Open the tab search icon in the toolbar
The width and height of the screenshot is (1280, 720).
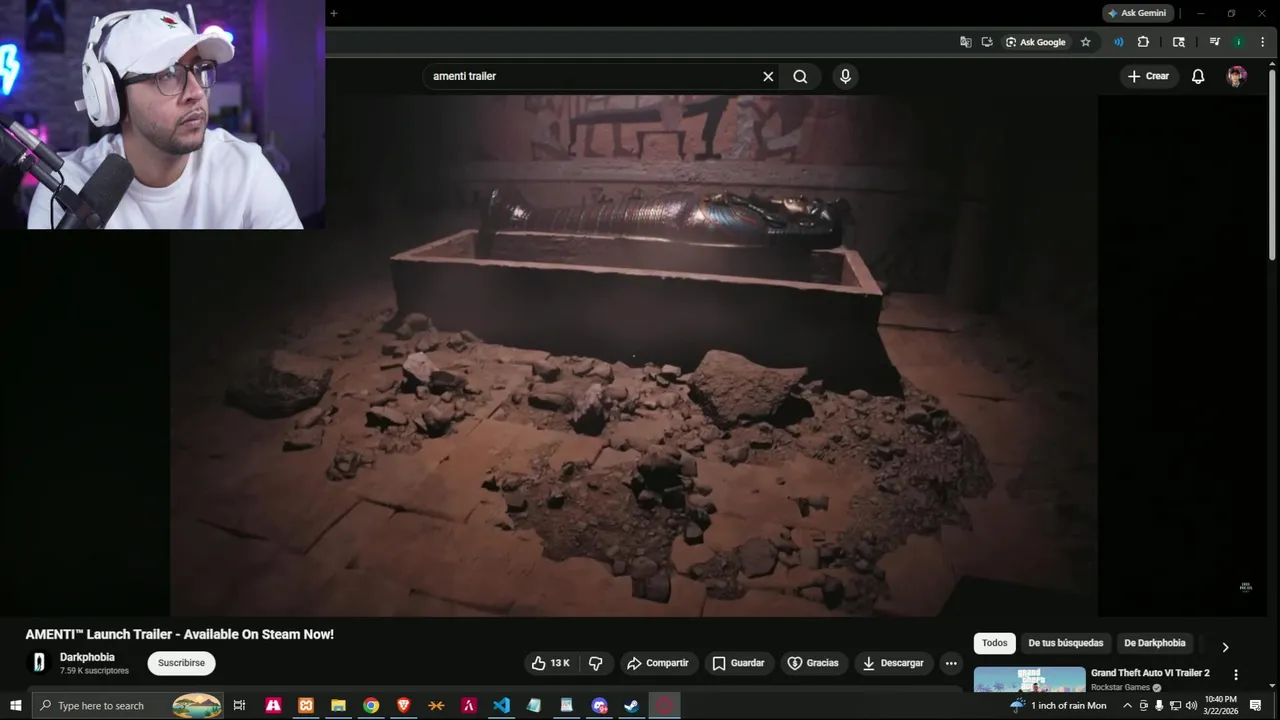coord(1179,42)
